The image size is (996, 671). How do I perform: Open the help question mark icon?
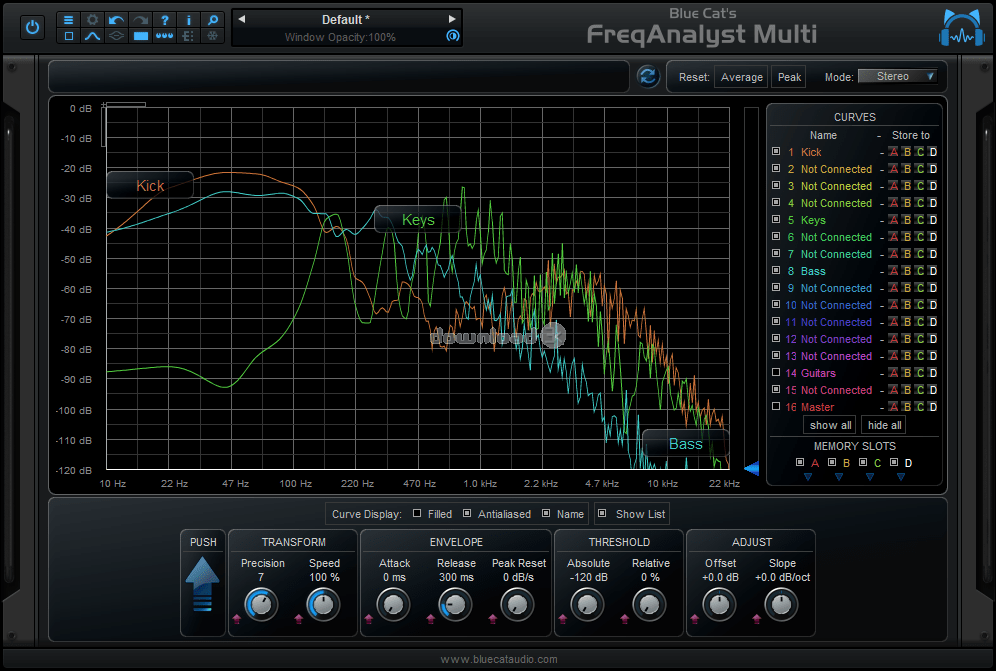tap(165, 20)
